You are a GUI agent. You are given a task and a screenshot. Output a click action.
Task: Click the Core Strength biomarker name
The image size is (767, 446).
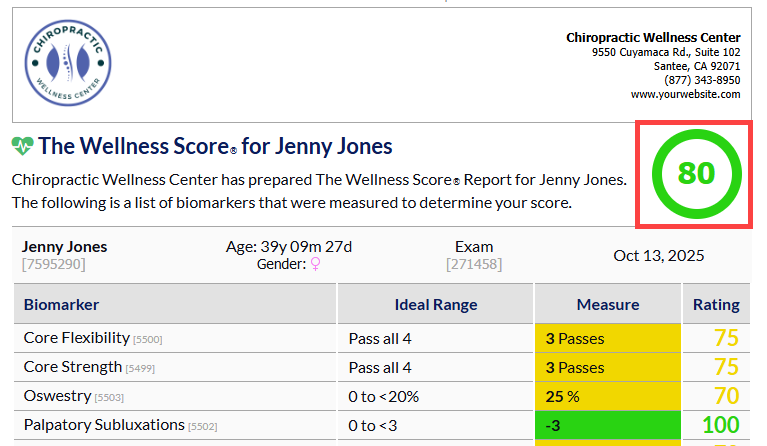[72, 367]
